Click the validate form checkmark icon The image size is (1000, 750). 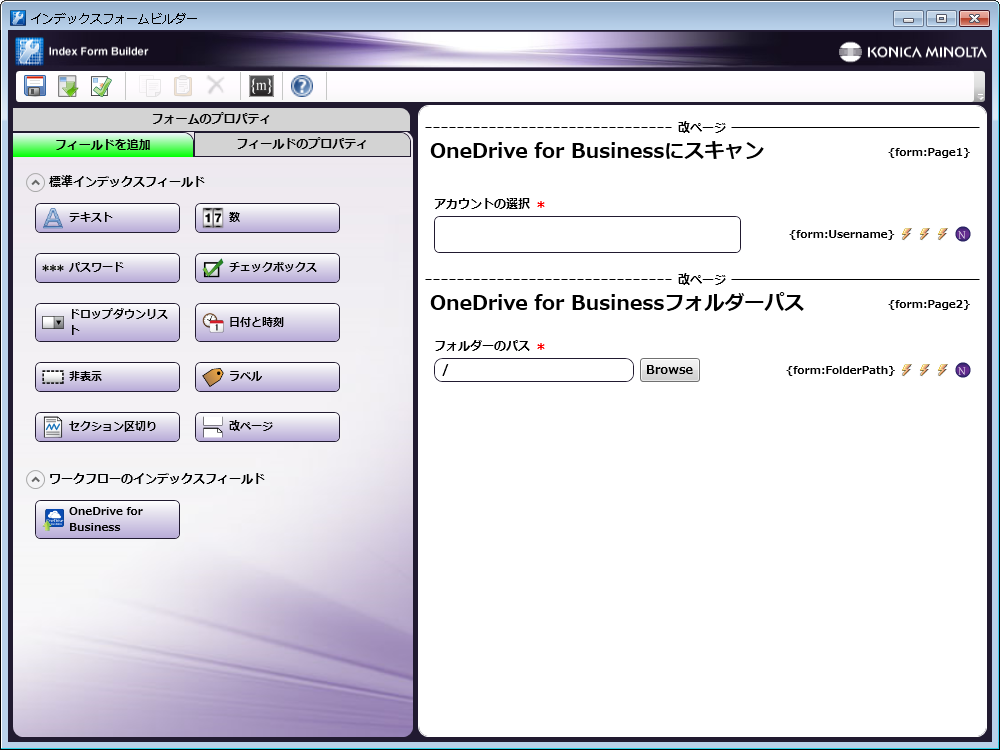[x=101, y=86]
